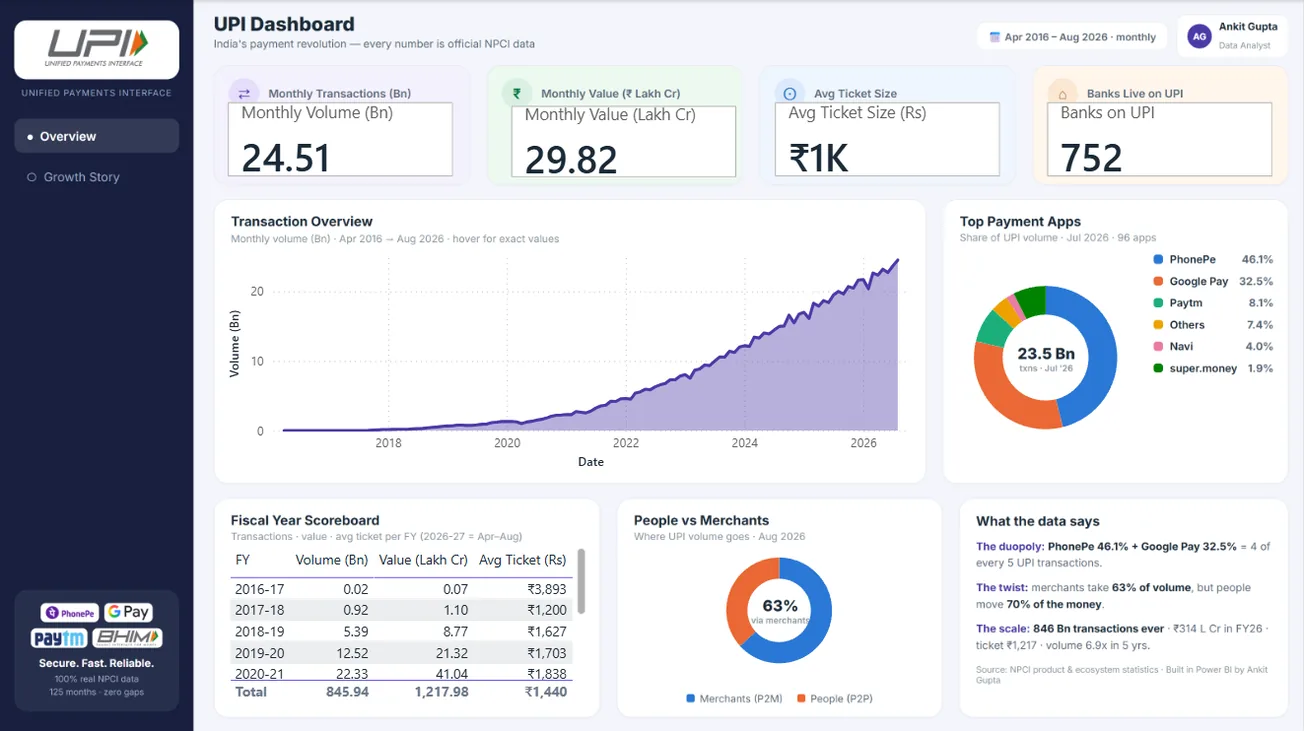
Task: Sort the table by the FY column header
Action: coord(243,560)
